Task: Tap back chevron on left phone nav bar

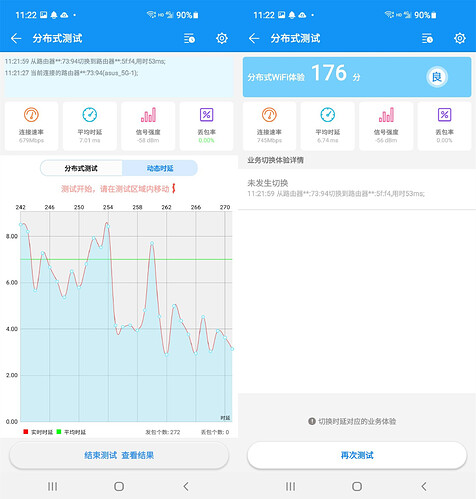Action: tap(186, 486)
